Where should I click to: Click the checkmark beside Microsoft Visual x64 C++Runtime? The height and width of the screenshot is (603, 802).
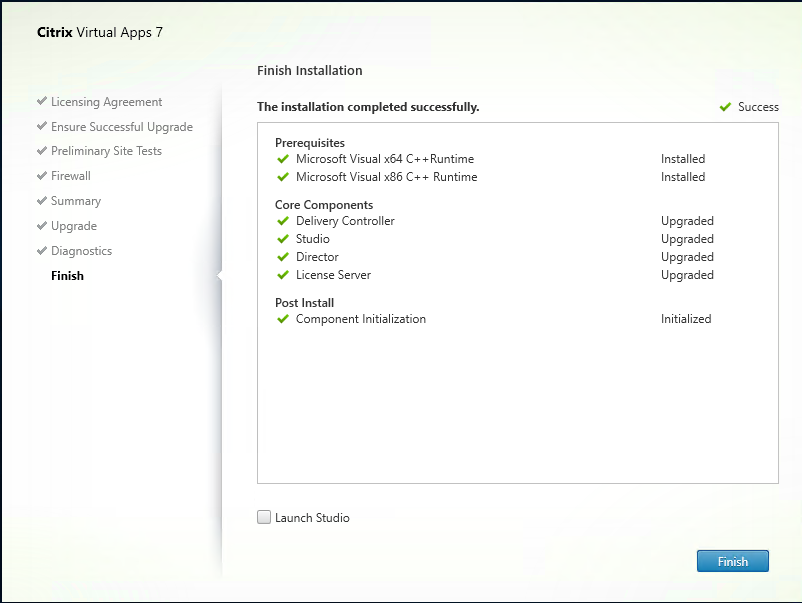283,159
